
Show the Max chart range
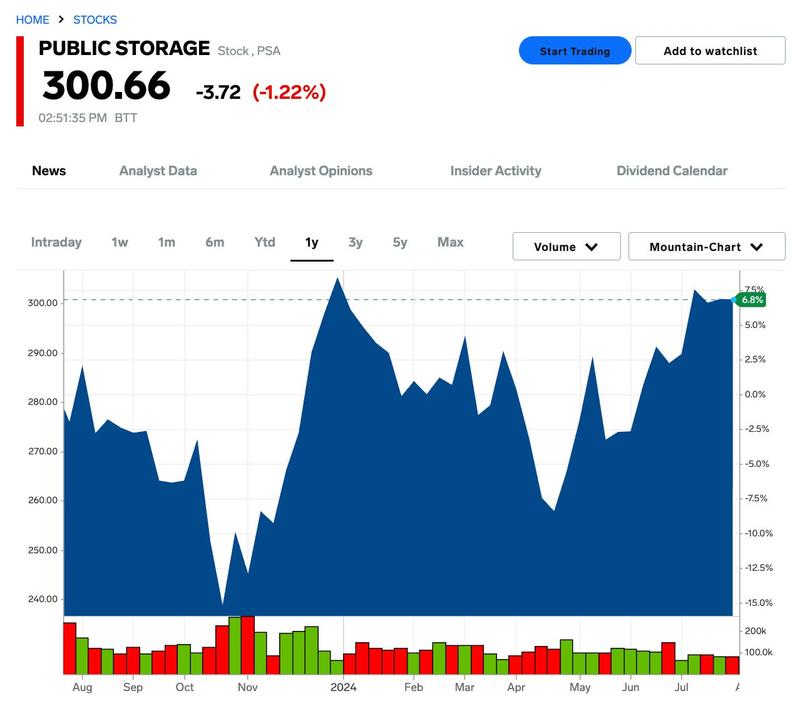[x=451, y=242]
